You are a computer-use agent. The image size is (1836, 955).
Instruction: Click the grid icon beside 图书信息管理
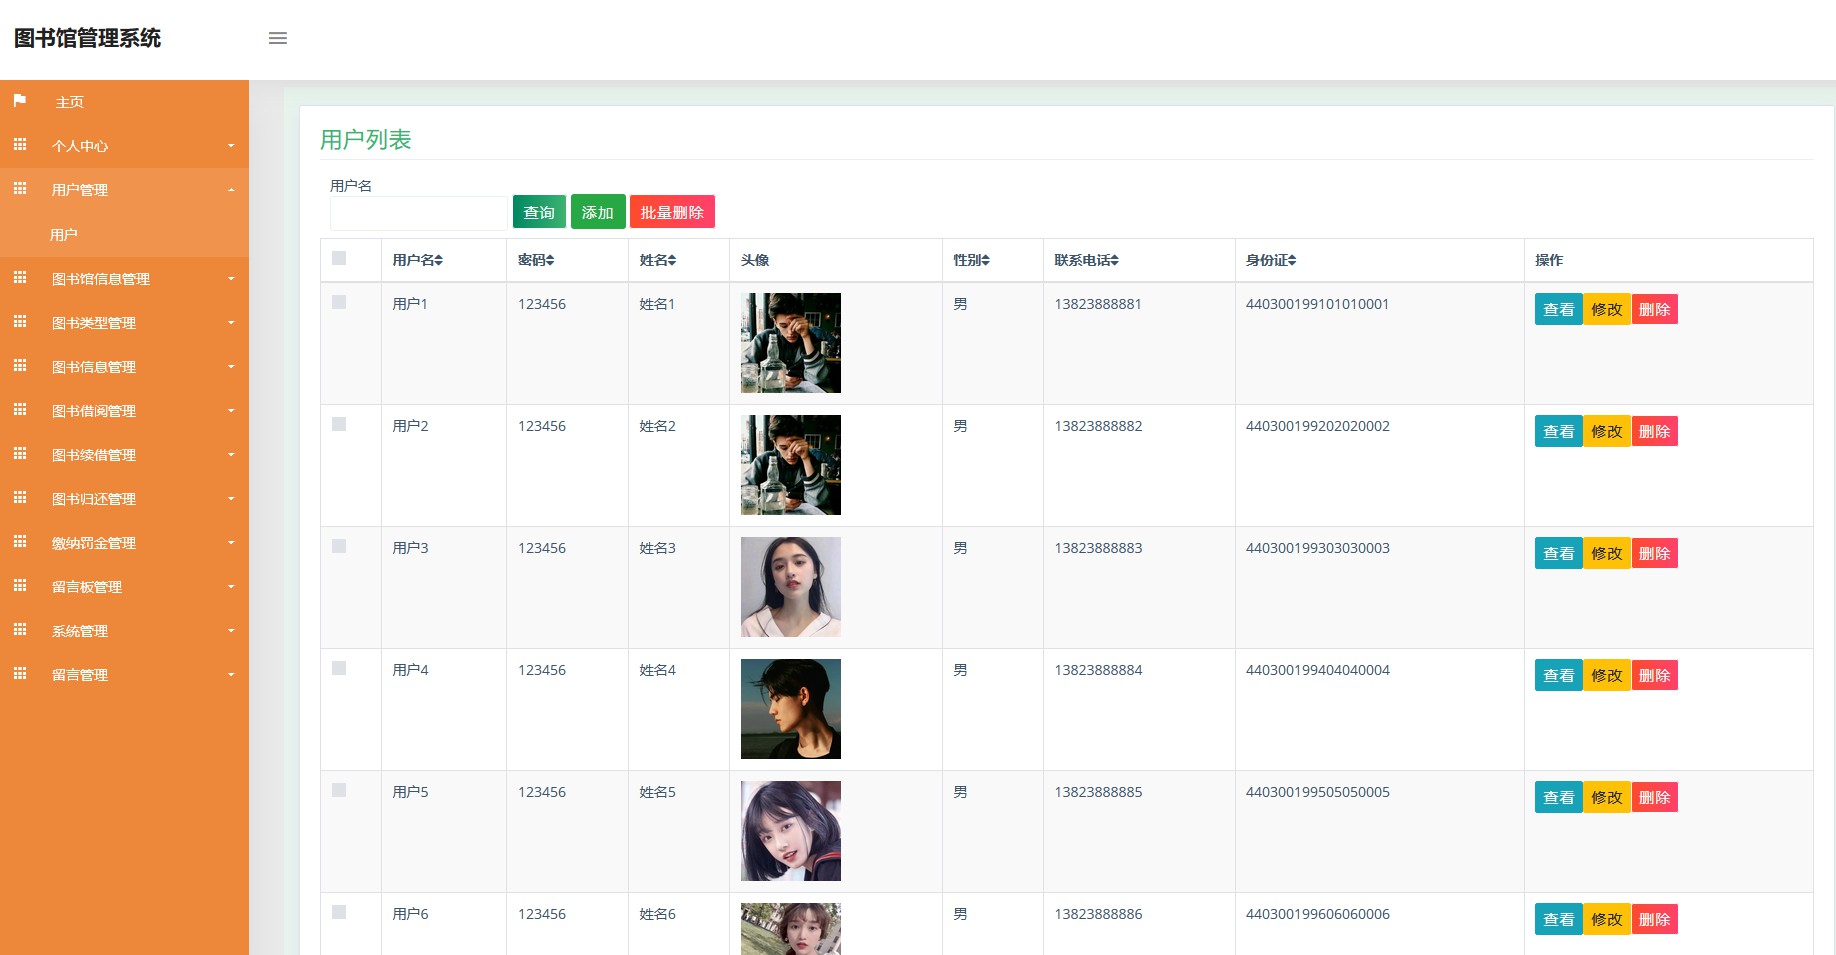(x=20, y=366)
